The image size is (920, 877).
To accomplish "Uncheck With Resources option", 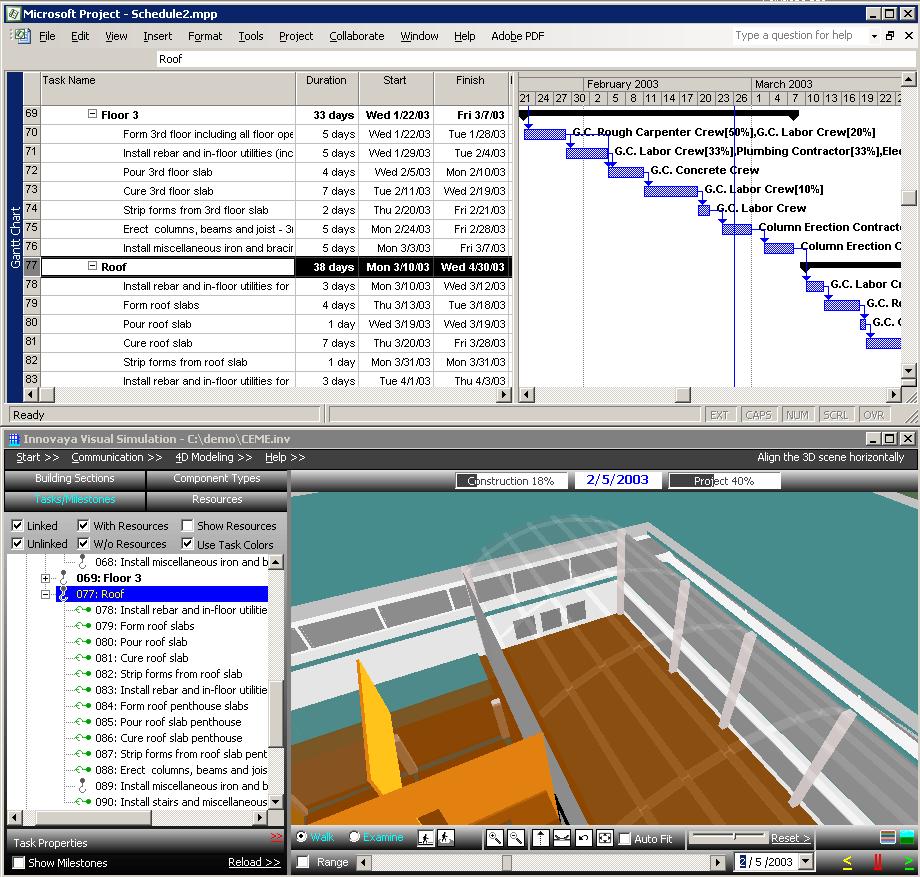I will point(83,526).
